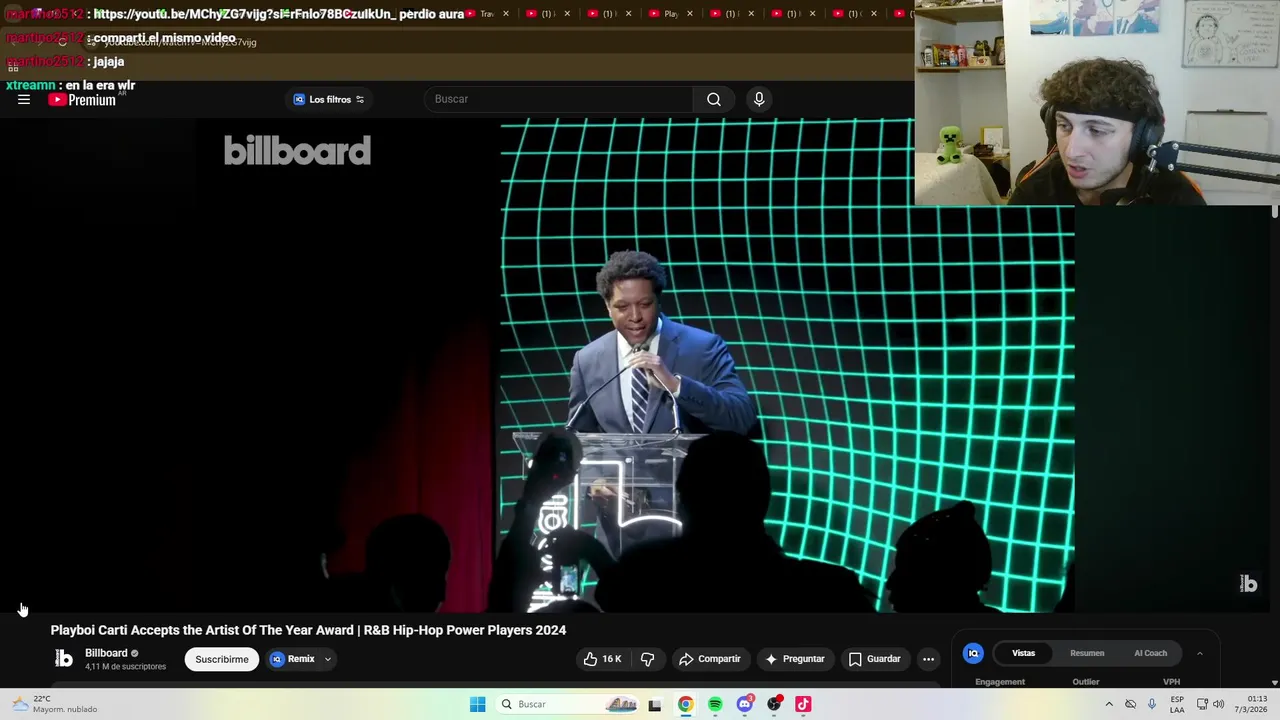Collapse the vidIQ panel with the chevron
Image resolution: width=1280 pixels, height=720 pixels.
point(1199,653)
